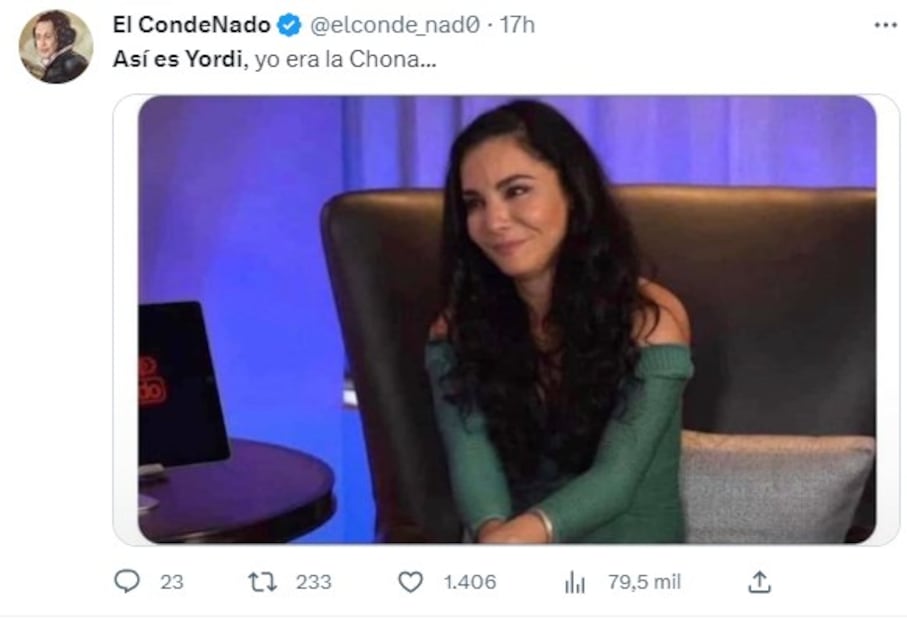The image size is (907, 620).
Task: Click the share upload arrow icon
Action: tap(759, 582)
